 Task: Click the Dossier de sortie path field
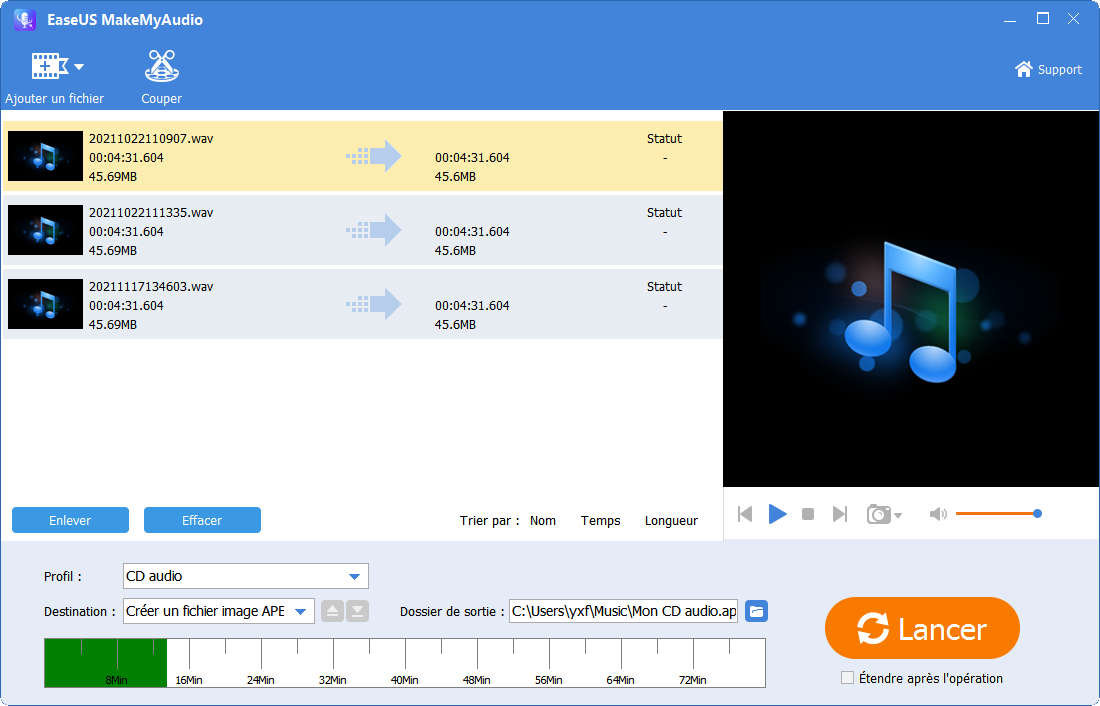click(x=624, y=611)
